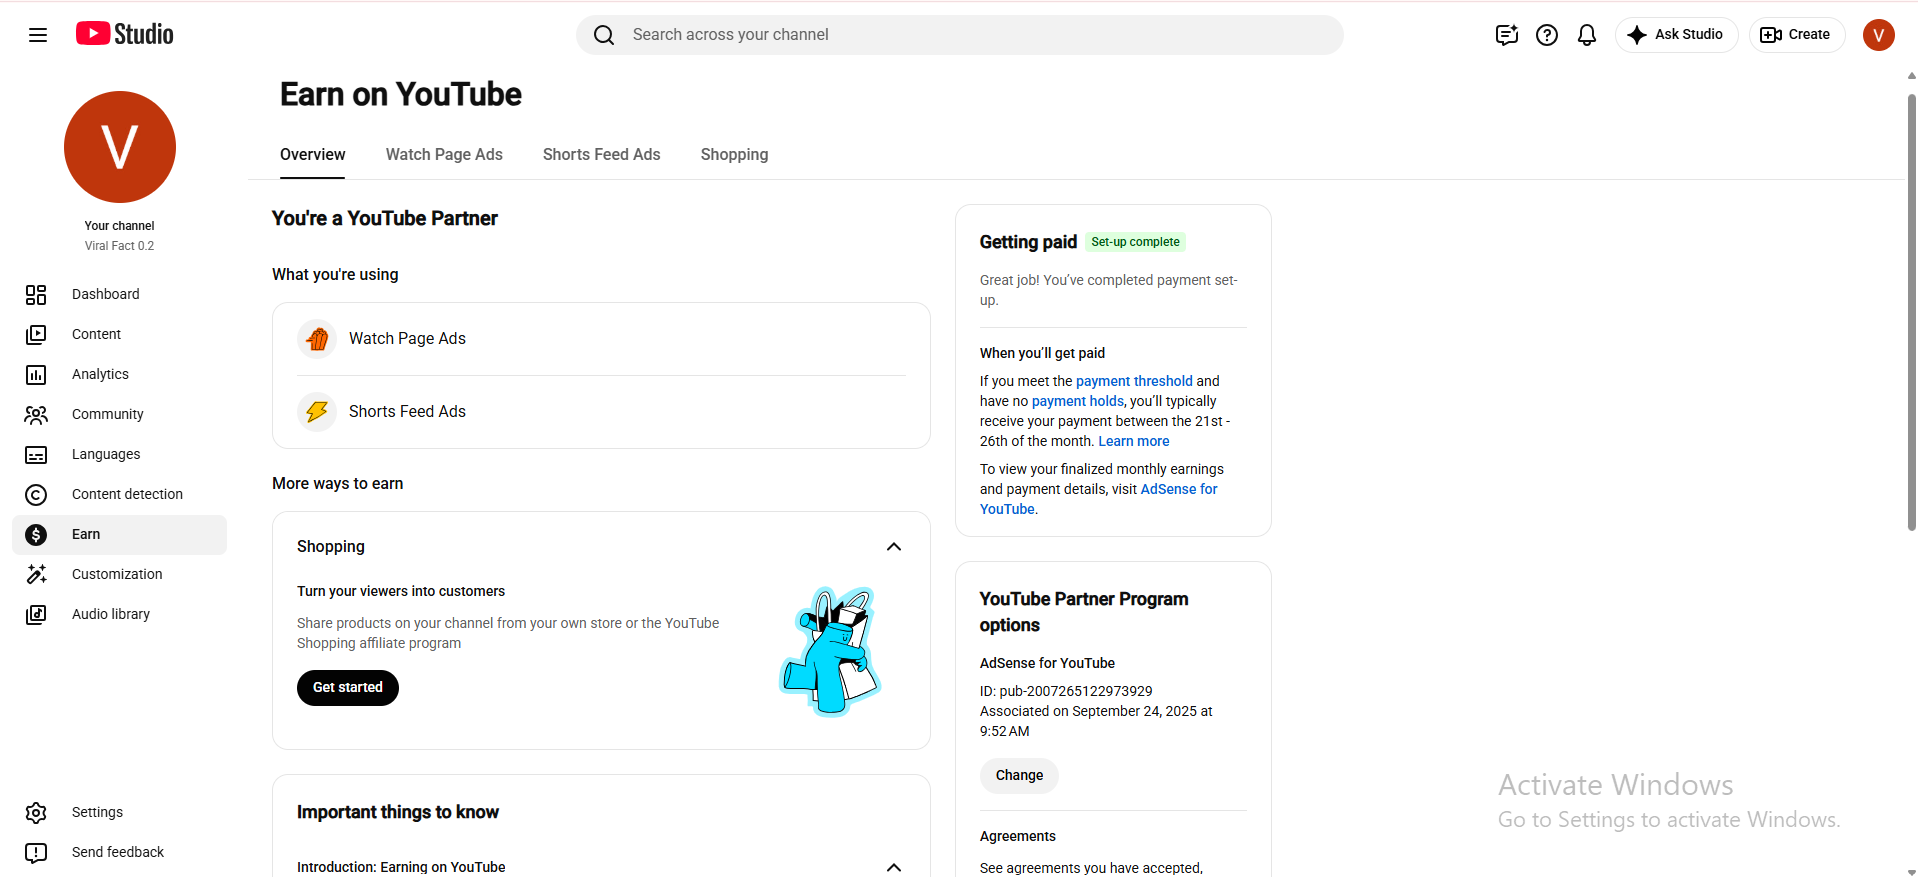Collapse the Shopping section chevron

(894, 546)
